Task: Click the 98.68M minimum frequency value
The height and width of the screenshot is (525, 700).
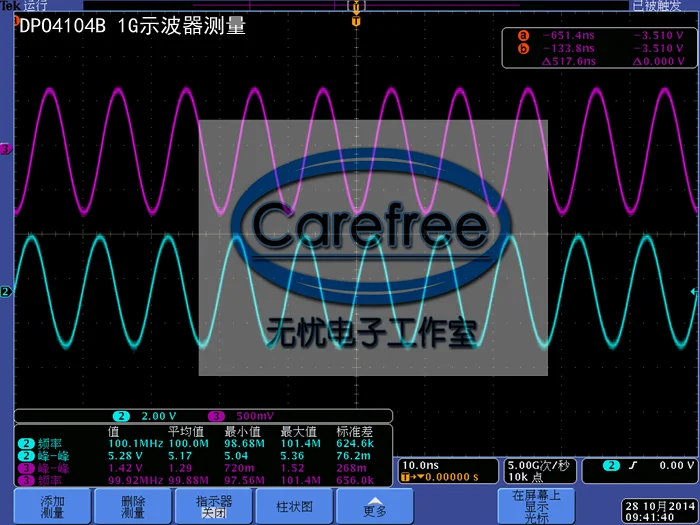Action: pyautogui.click(x=244, y=444)
